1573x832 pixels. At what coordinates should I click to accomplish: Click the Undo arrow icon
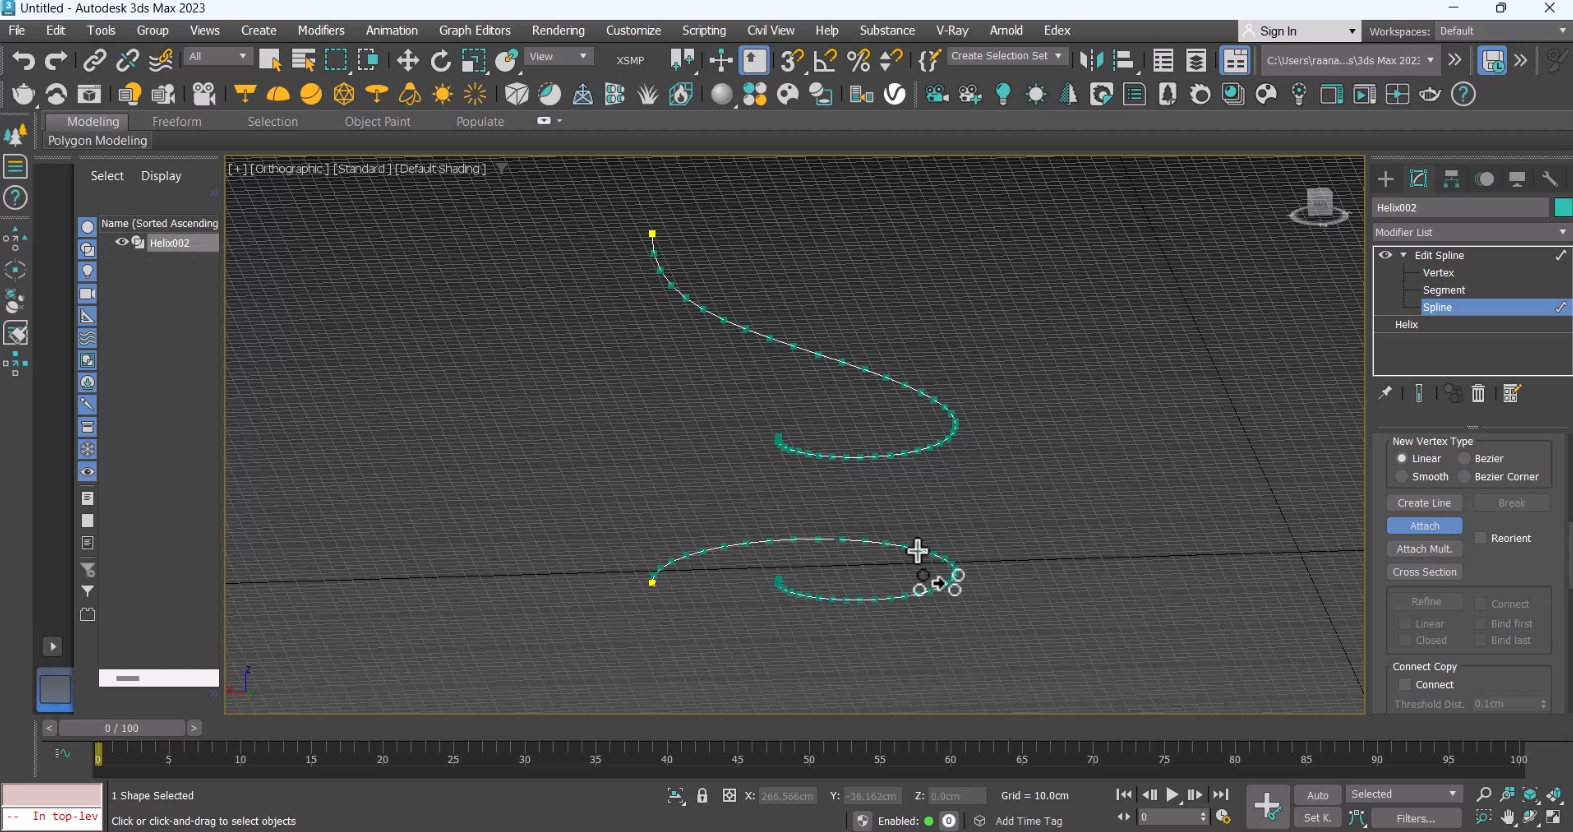tap(22, 61)
